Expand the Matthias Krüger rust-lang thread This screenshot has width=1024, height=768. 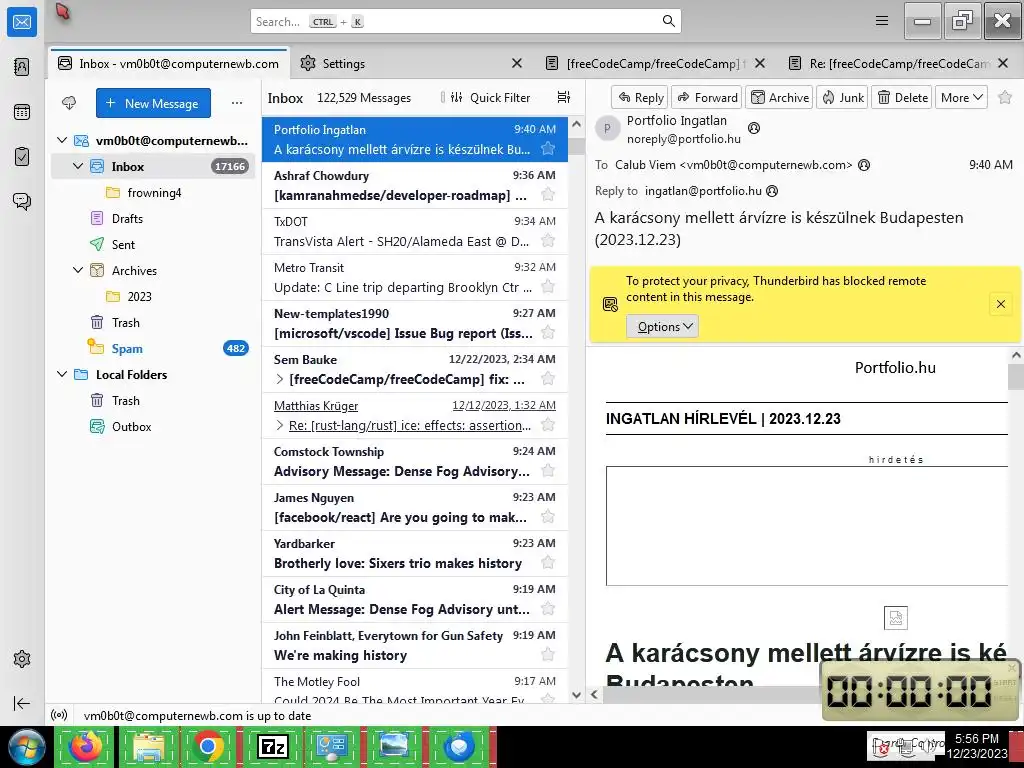pos(280,425)
